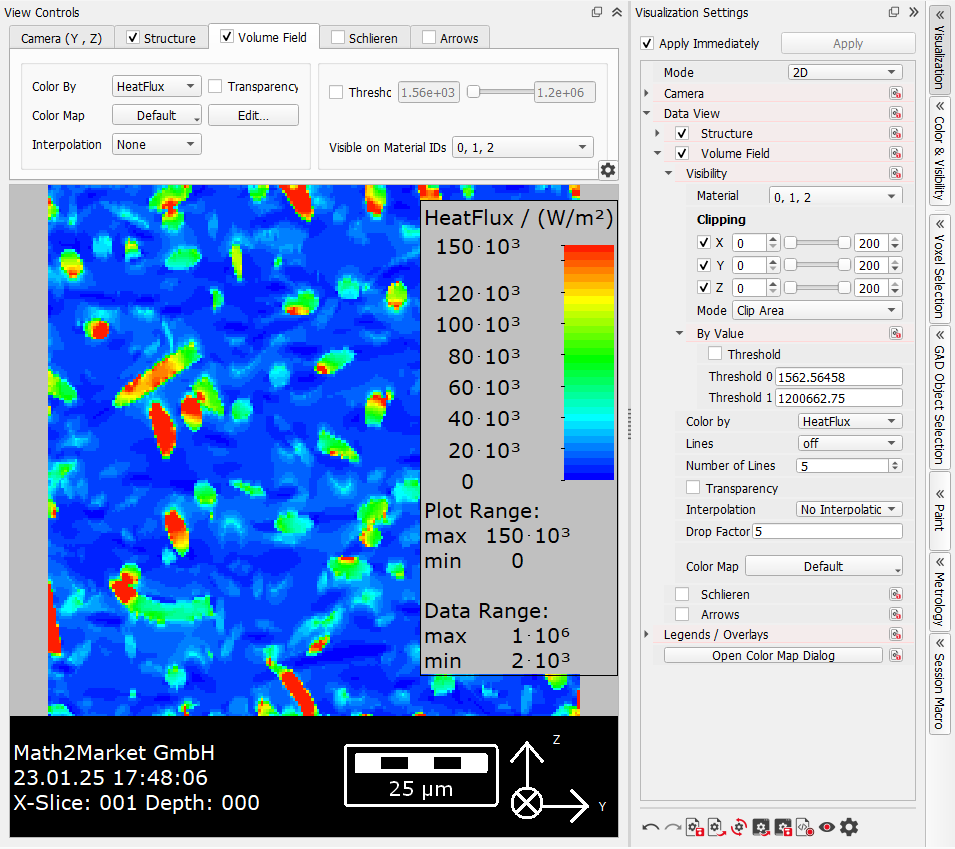This screenshot has width=955, height=849.
Task: Expand the Camera tree section
Action: point(647,93)
